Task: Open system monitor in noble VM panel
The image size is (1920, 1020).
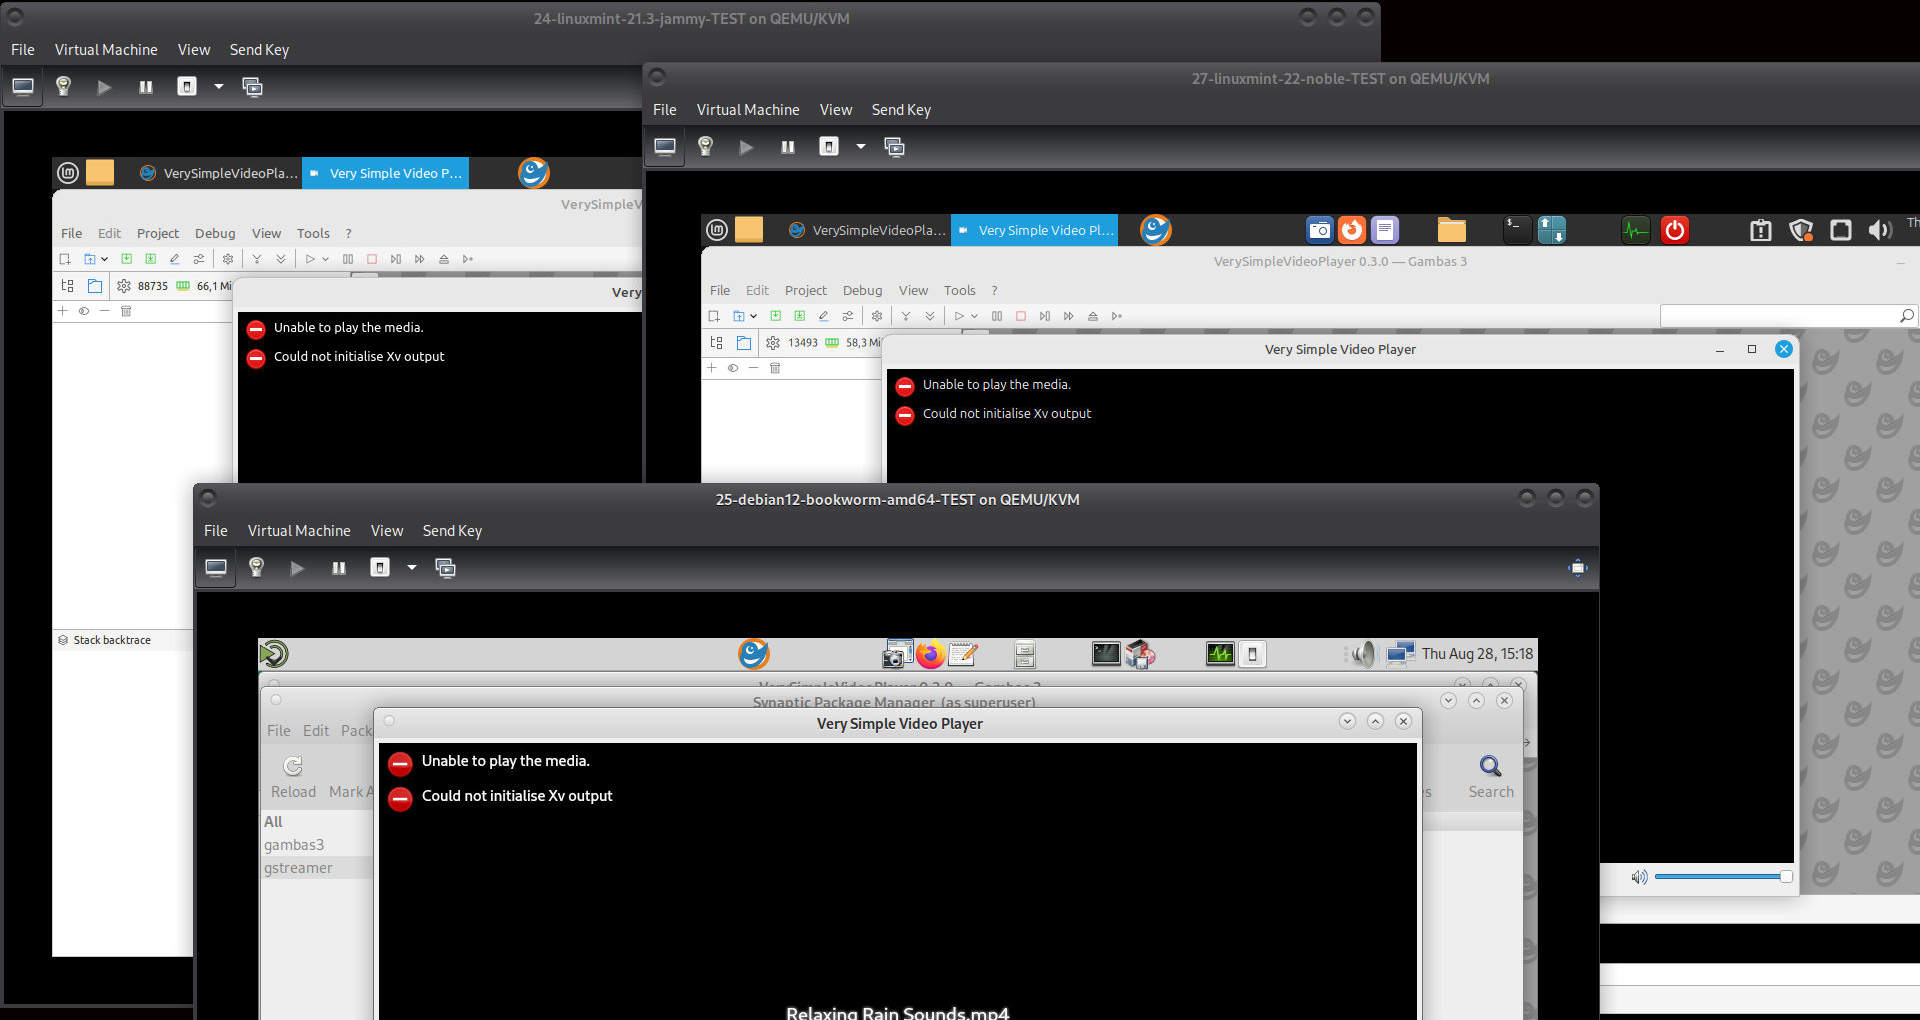Action: 1636,230
